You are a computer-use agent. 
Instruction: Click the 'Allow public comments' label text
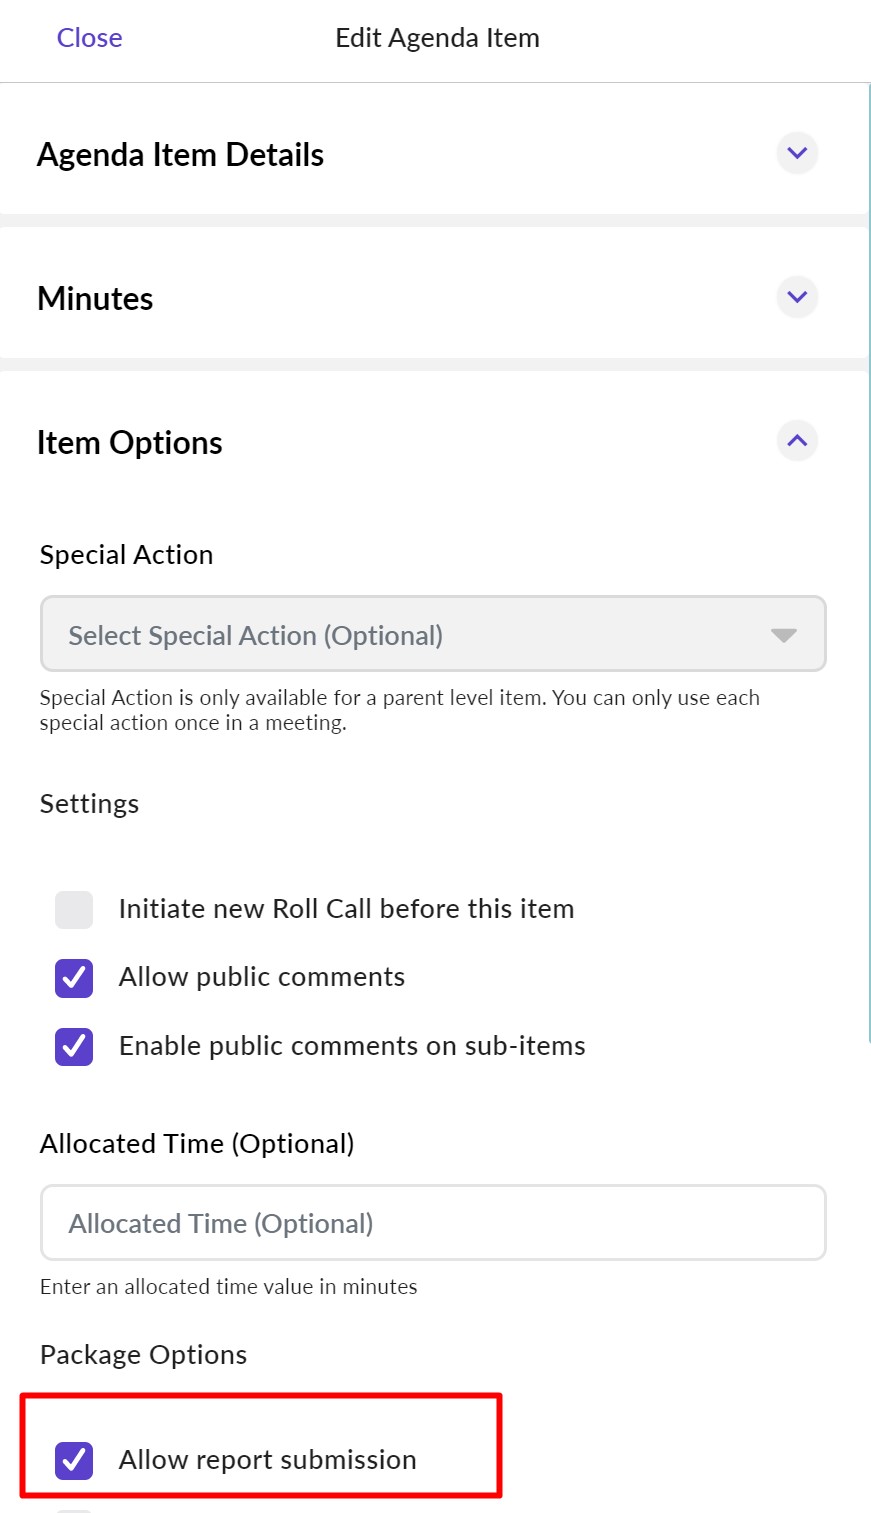[x=262, y=977]
